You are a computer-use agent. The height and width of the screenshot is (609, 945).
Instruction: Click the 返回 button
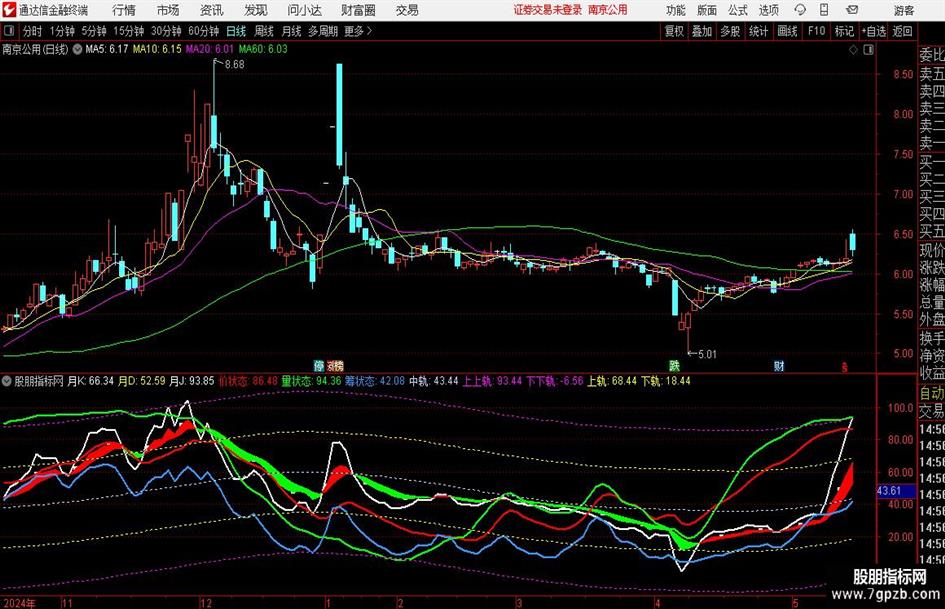coord(903,31)
